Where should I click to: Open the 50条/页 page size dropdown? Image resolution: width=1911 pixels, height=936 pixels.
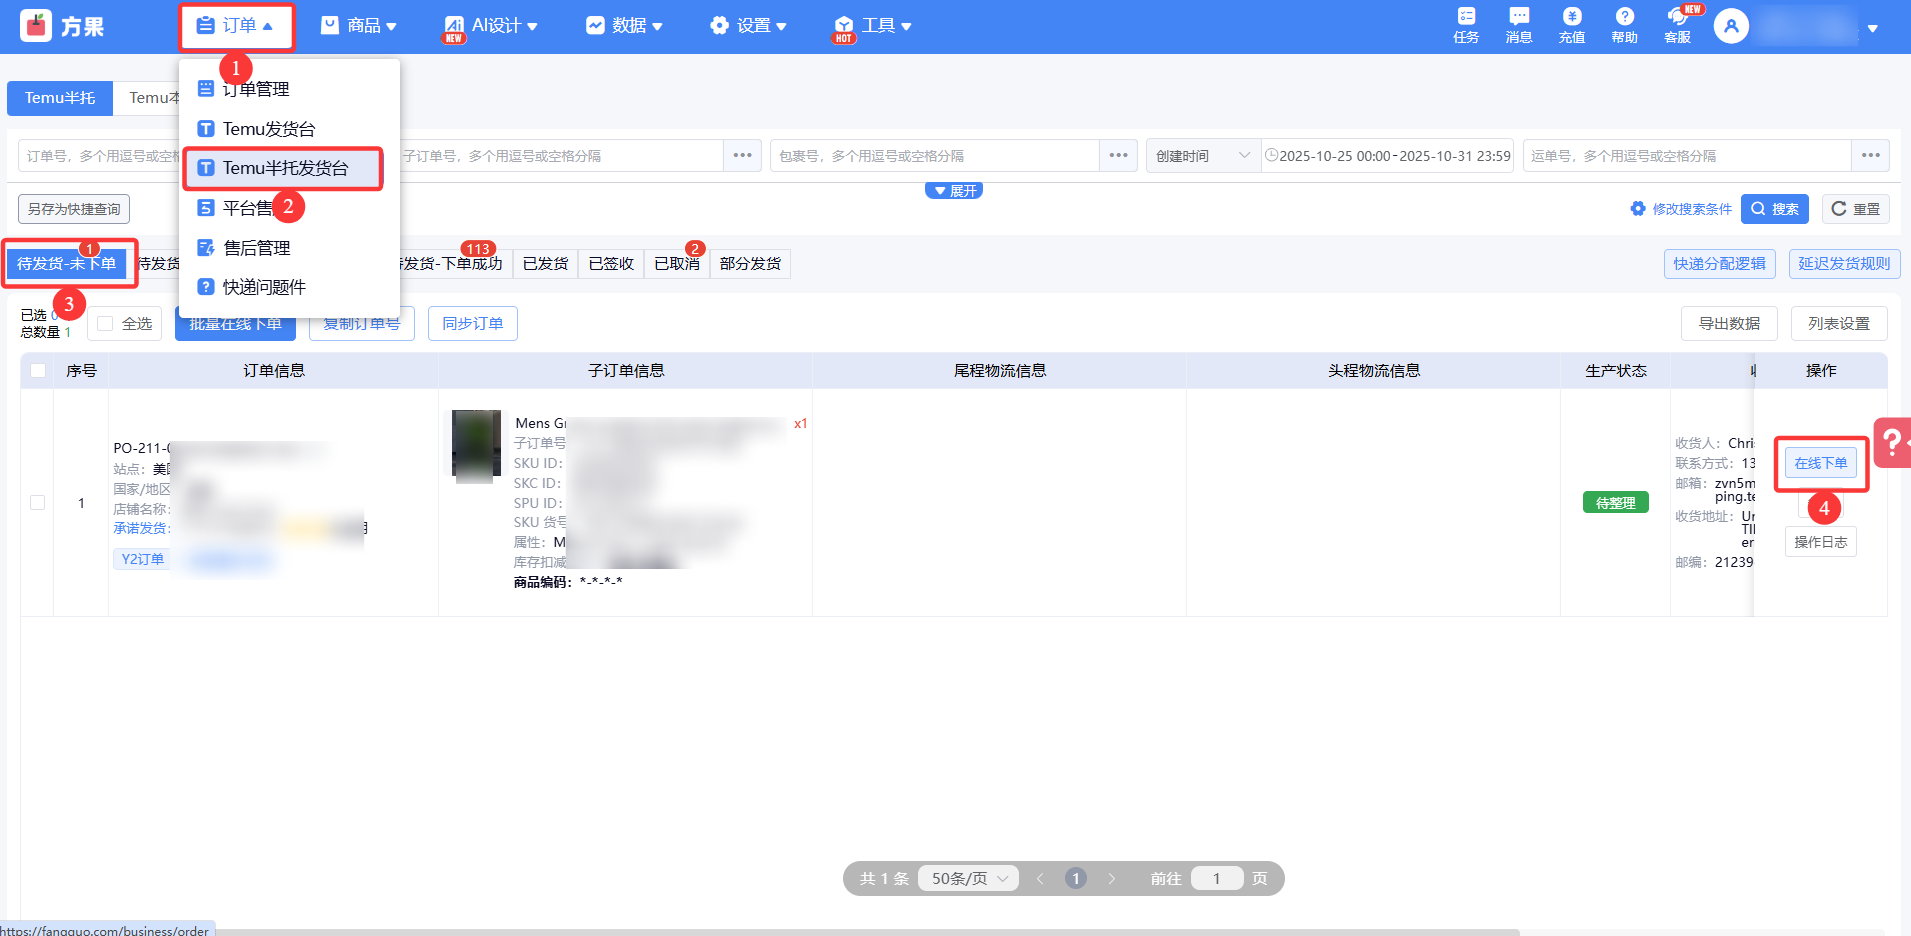click(x=968, y=879)
